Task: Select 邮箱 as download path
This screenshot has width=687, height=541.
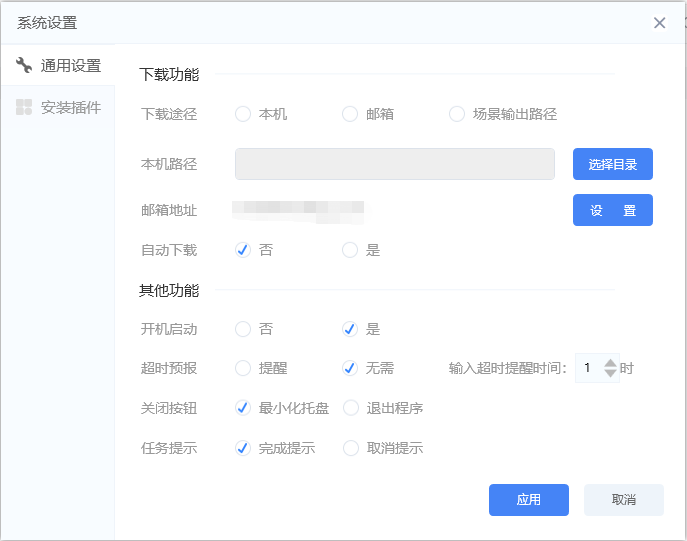Action: tap(350, 114)
